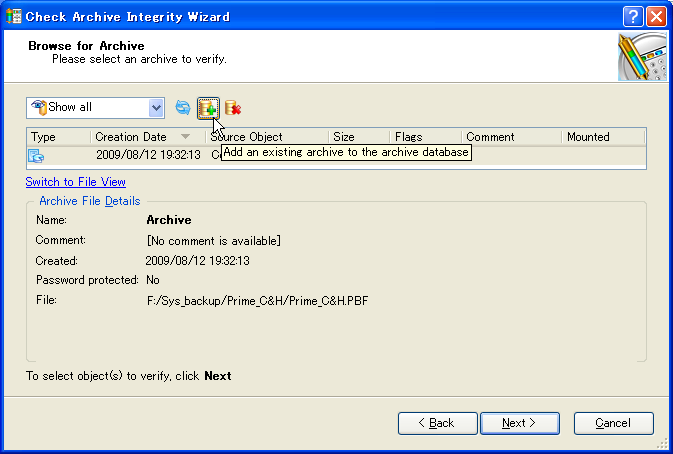
Task: Click the wizard icon in title bar
Action: [13, 16]
